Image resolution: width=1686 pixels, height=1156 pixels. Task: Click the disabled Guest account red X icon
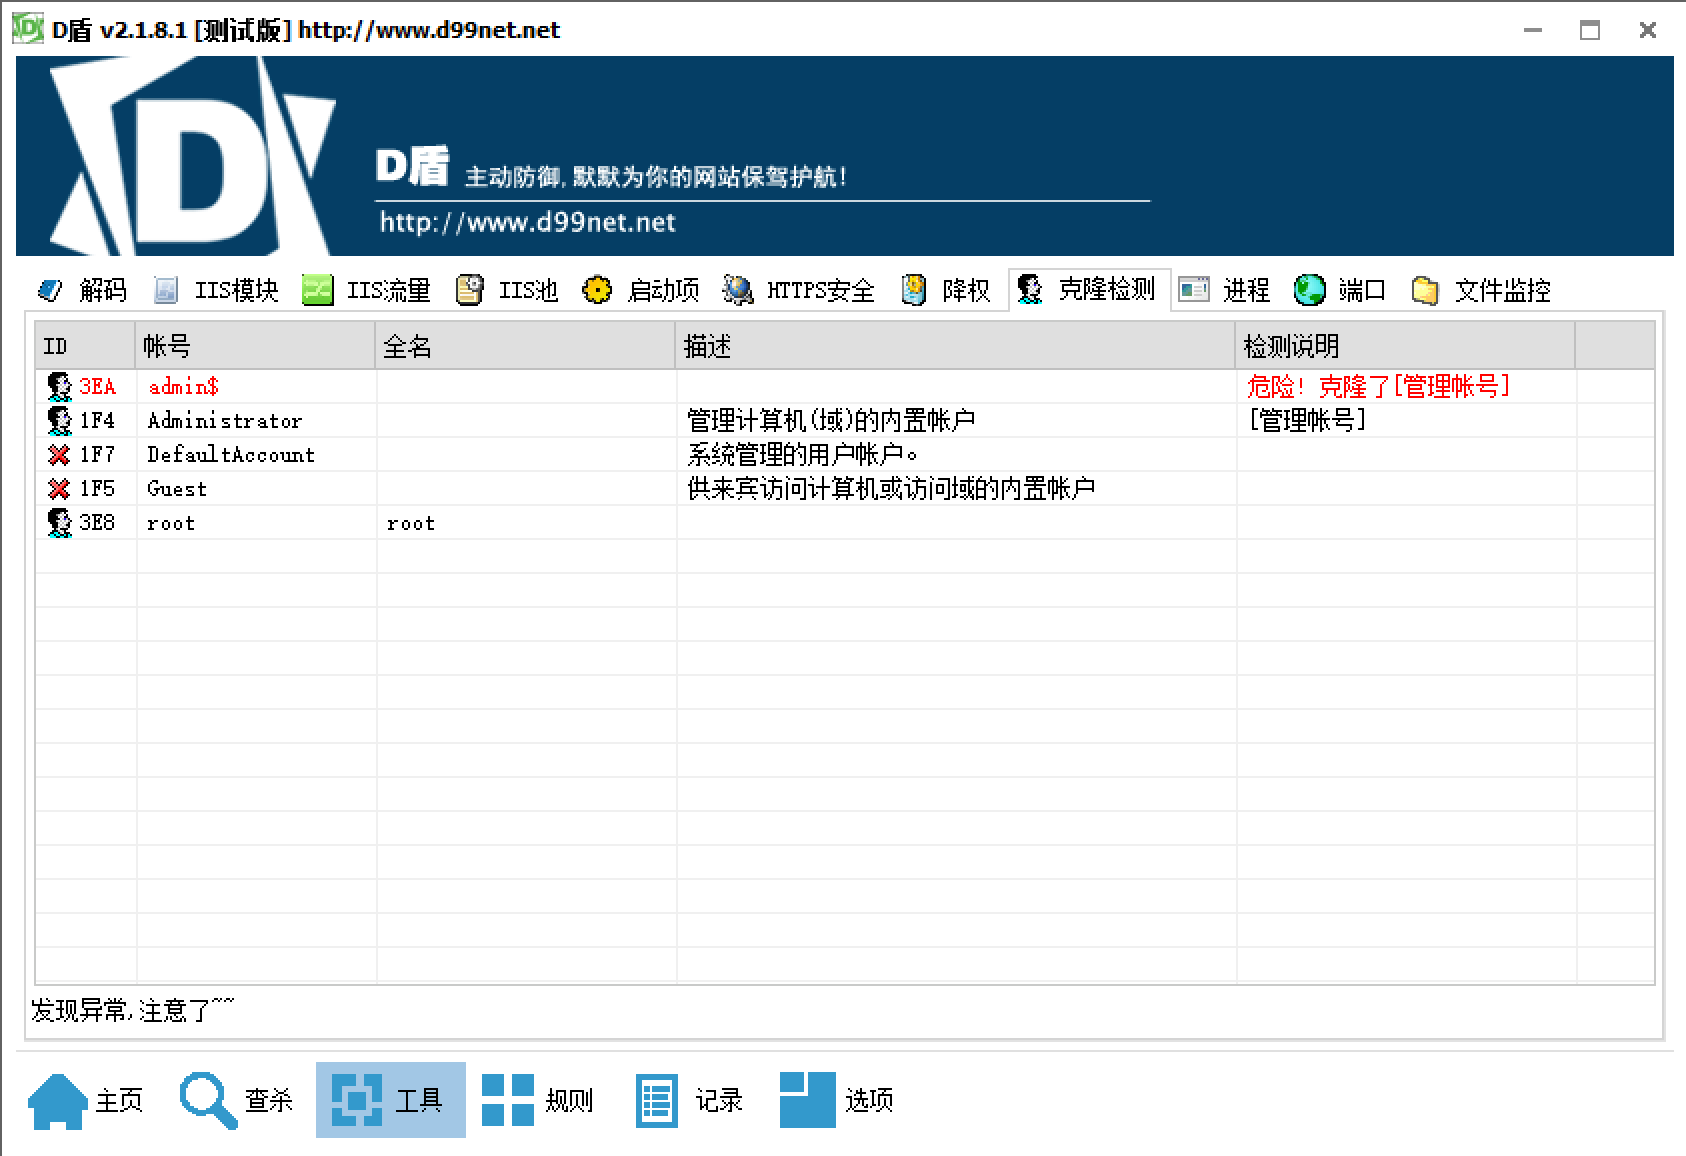click(59, 489)
